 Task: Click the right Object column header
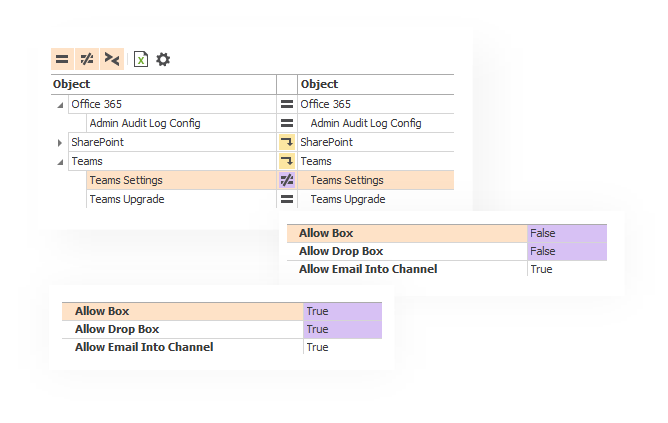tap(319, 84)
